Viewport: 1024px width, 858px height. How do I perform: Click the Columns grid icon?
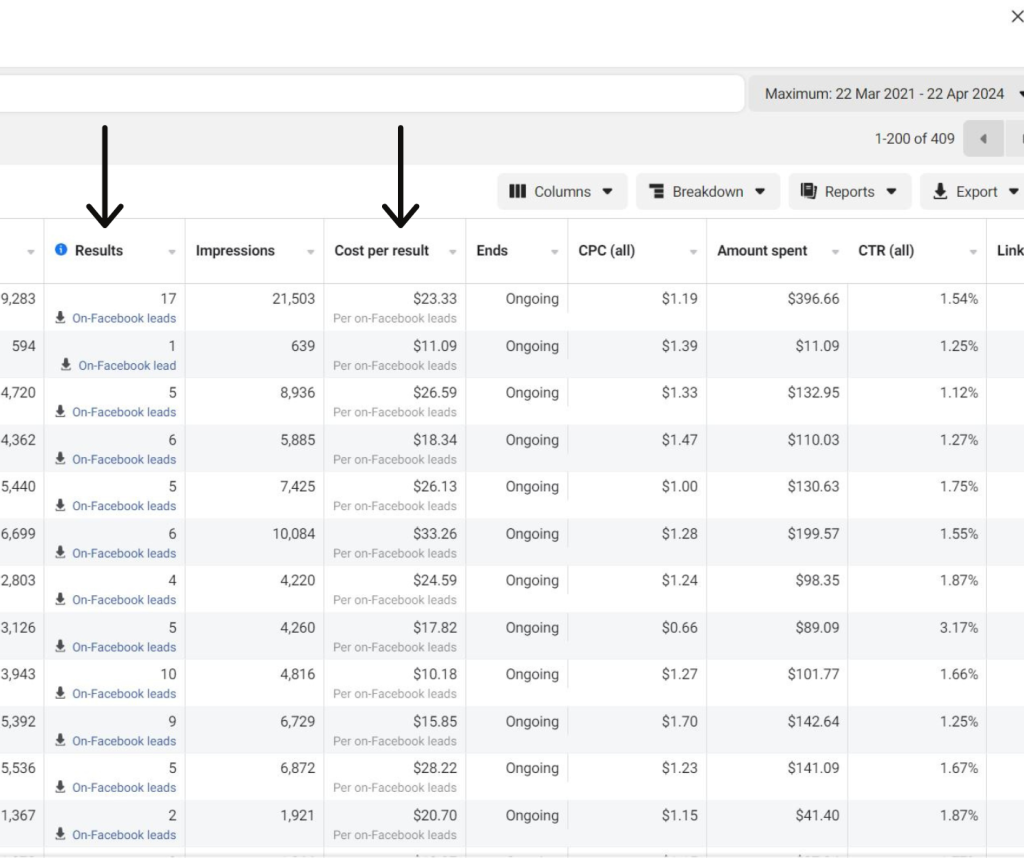pyautogui.click(x=517, y=192)
